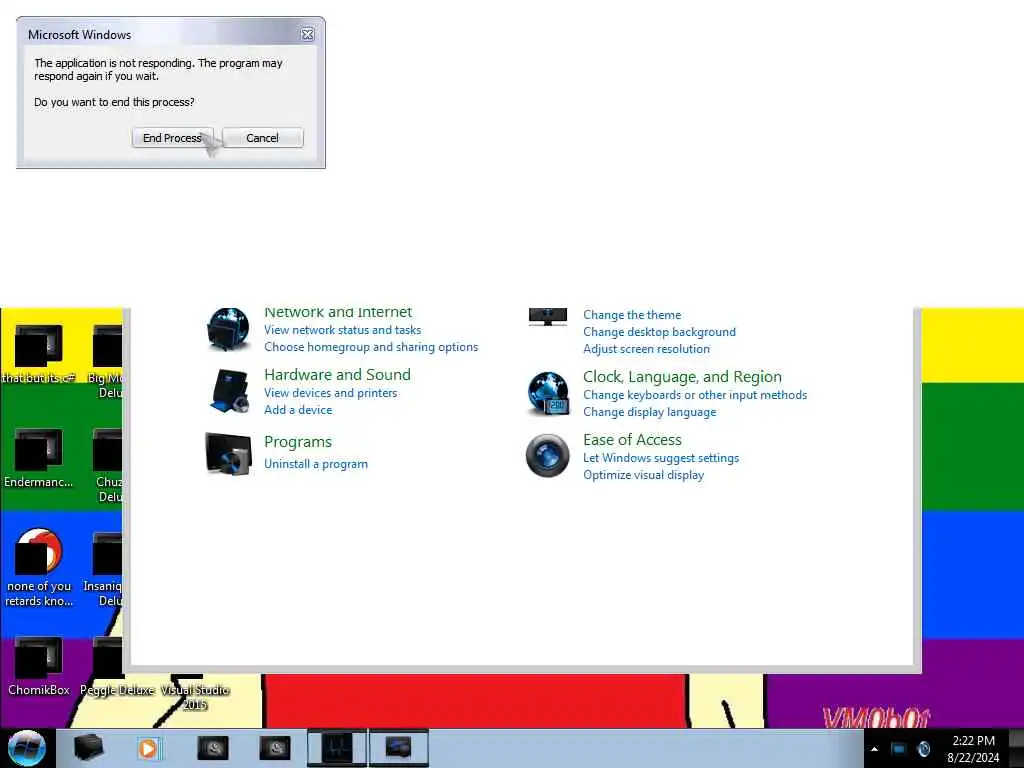Image resolution: width=1024 pixels, height=768 pixels.
Task: Click View devices and printers
Action: (x=330, y=392)
